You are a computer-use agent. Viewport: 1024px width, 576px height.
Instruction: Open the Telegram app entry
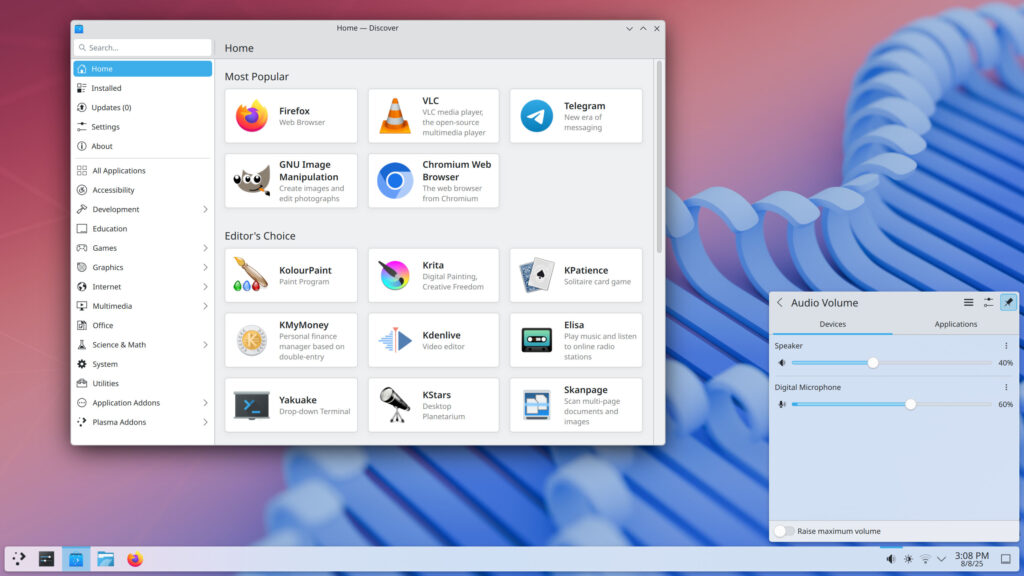[x=576, y=116]
